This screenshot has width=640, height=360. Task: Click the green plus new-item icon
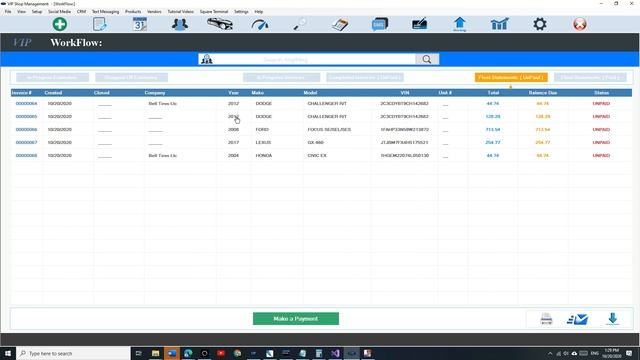(x=60, y=24)
